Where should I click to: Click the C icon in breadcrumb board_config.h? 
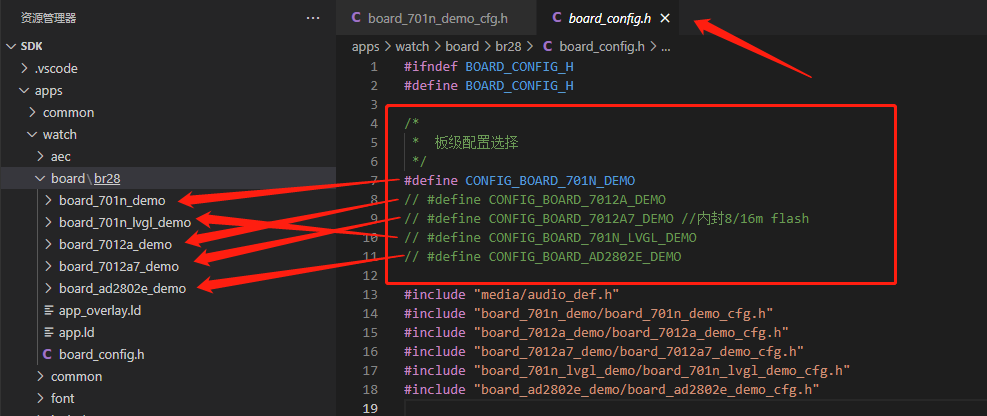[547, 46]
